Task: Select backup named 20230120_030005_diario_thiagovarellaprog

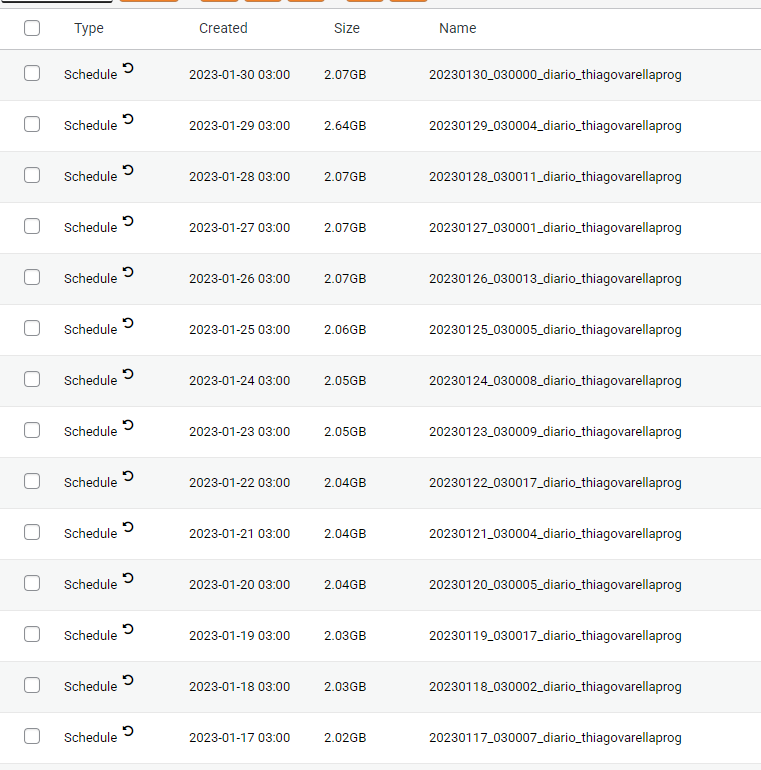Action: click(x=555, y=585)
